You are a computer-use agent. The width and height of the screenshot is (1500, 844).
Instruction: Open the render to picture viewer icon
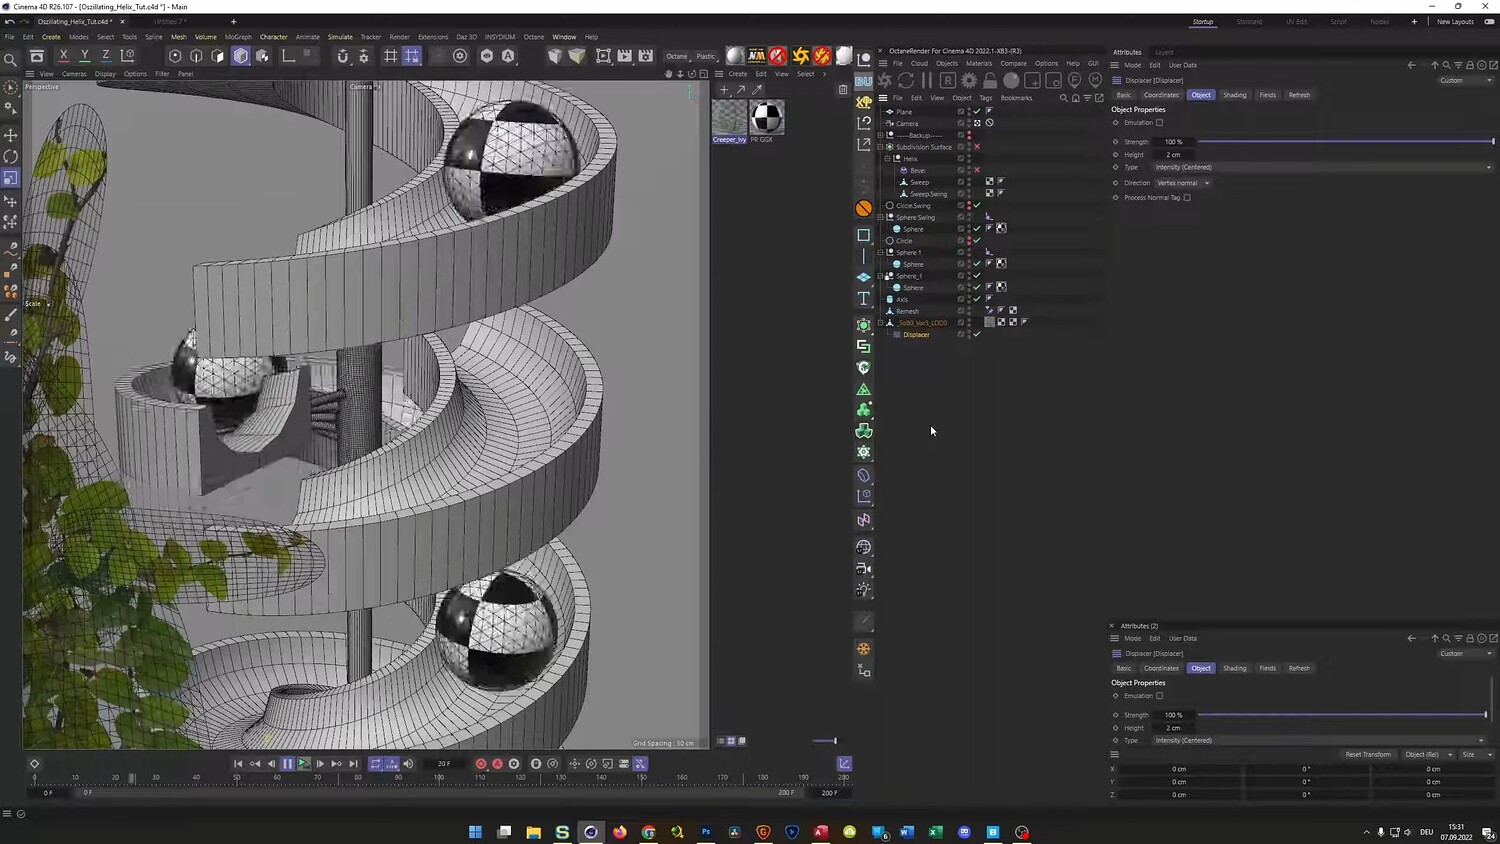[625, 56]
